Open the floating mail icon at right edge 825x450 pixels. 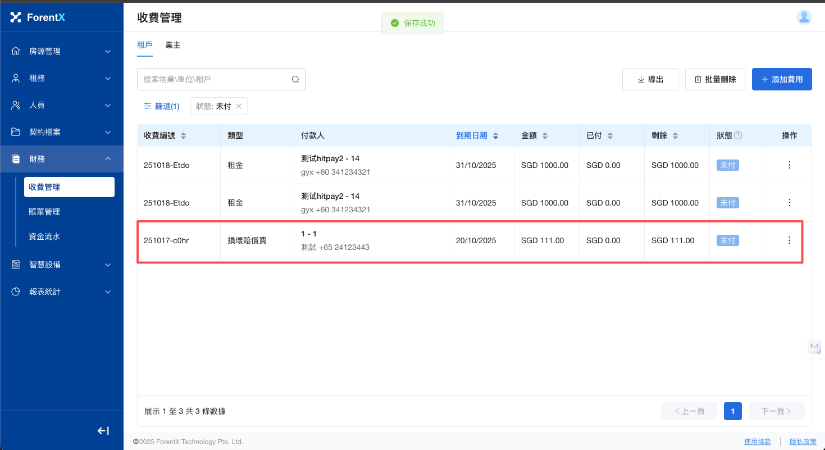(815, 347)
